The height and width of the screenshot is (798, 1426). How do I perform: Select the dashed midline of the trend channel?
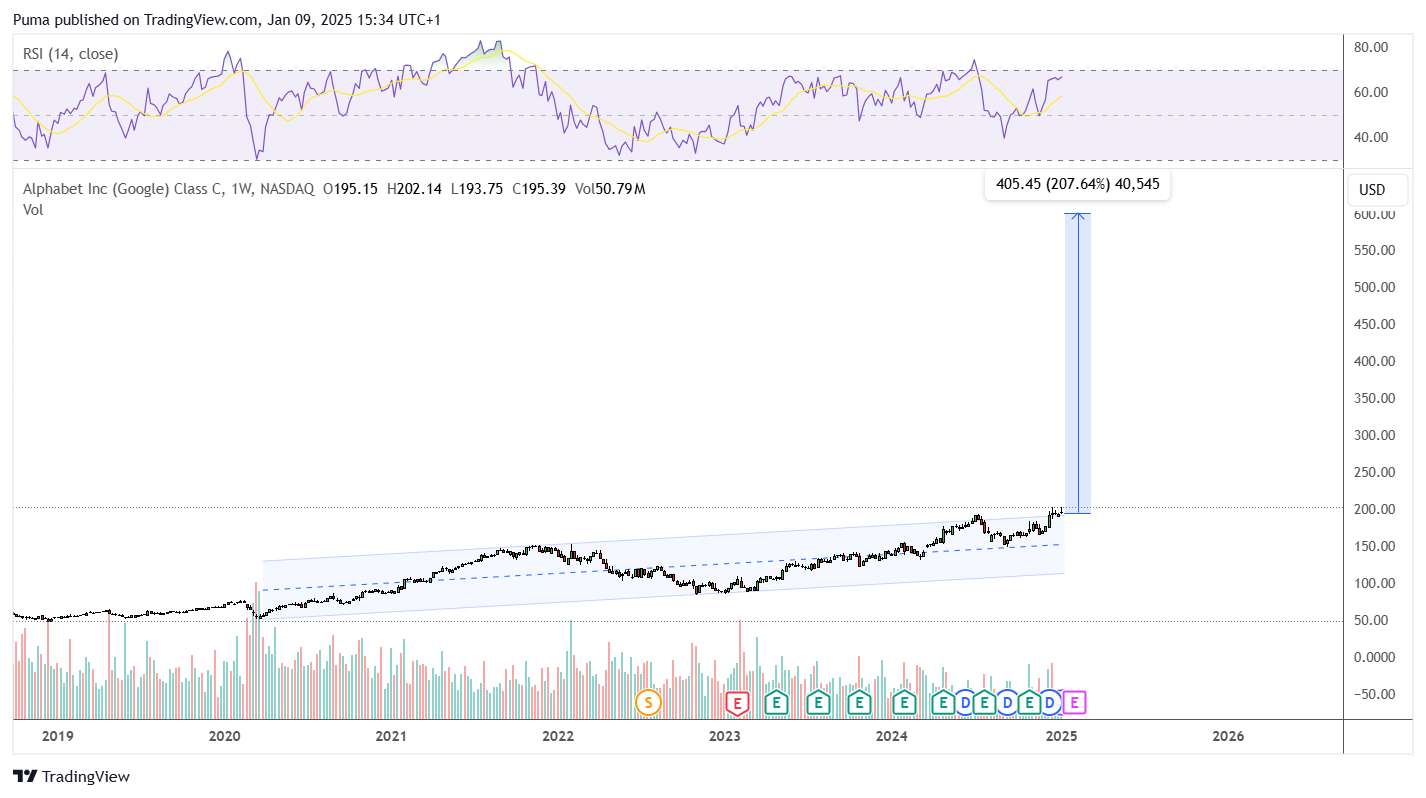[x=662, y=567]
